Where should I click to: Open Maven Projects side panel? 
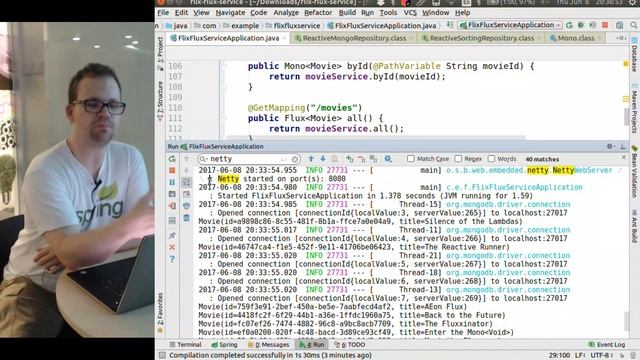coord(634,108)
